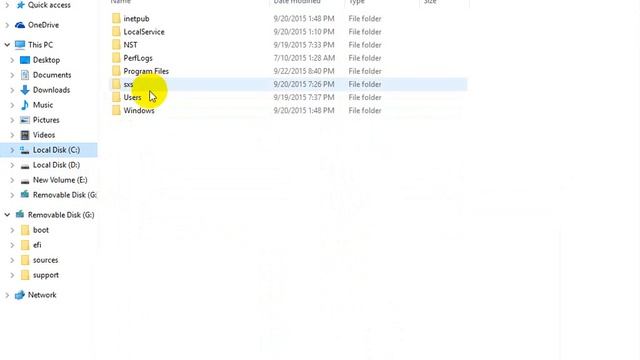Collapse the bottom Removable Disk (G:) node

tap(7, 215)
